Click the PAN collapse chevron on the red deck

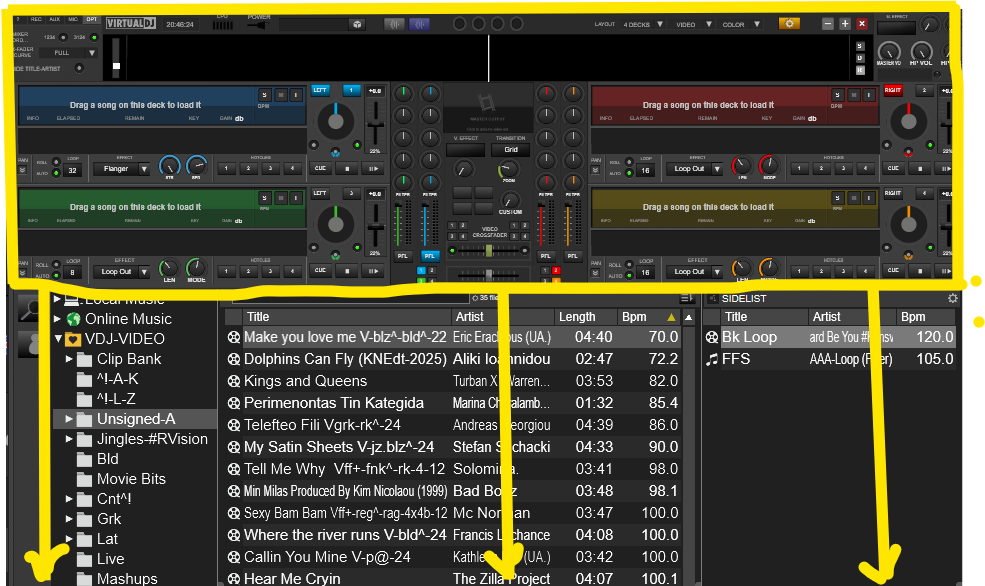[596, 170]
